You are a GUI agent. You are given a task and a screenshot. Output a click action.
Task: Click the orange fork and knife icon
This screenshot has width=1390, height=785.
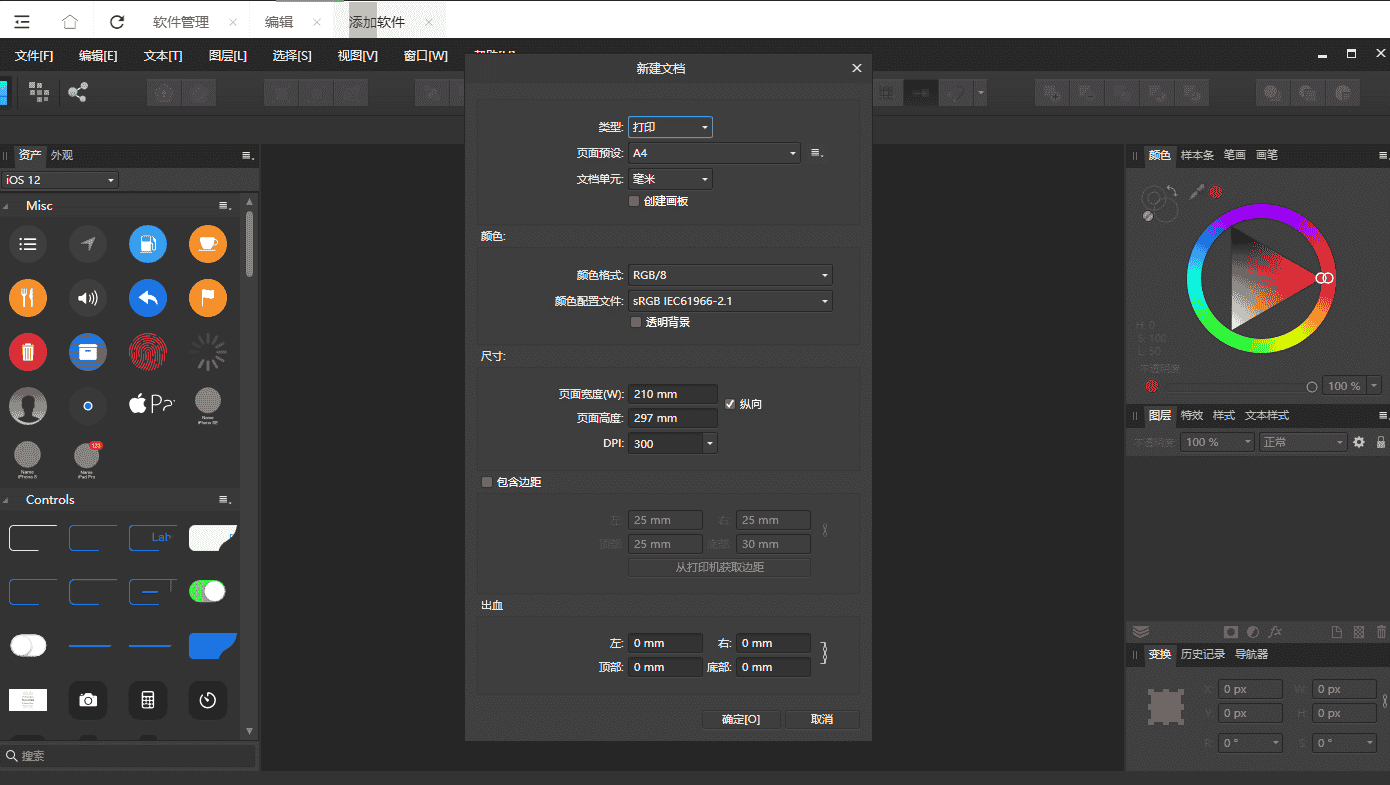28,297
